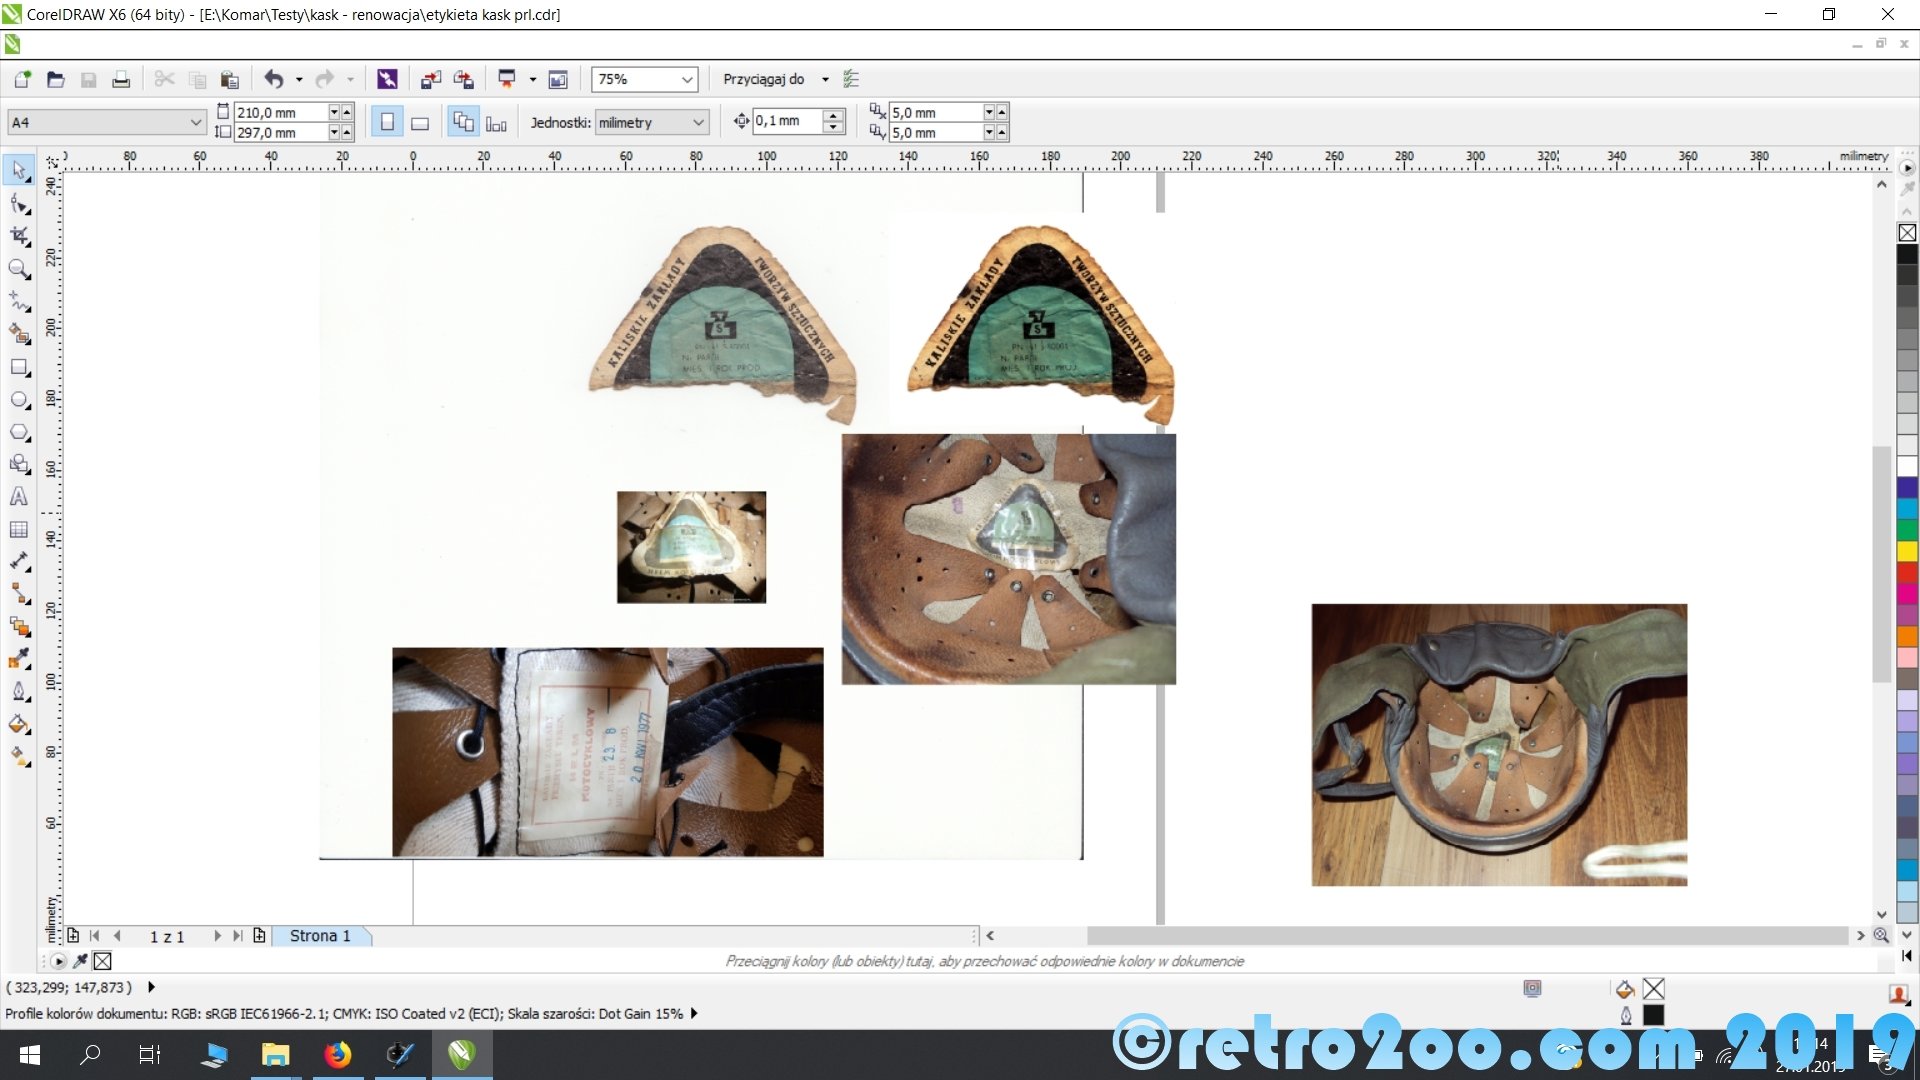This screenshot has width=1920, height=1080.
Task: Switch page to landscape orientation
Action: (x=420, y=123)
